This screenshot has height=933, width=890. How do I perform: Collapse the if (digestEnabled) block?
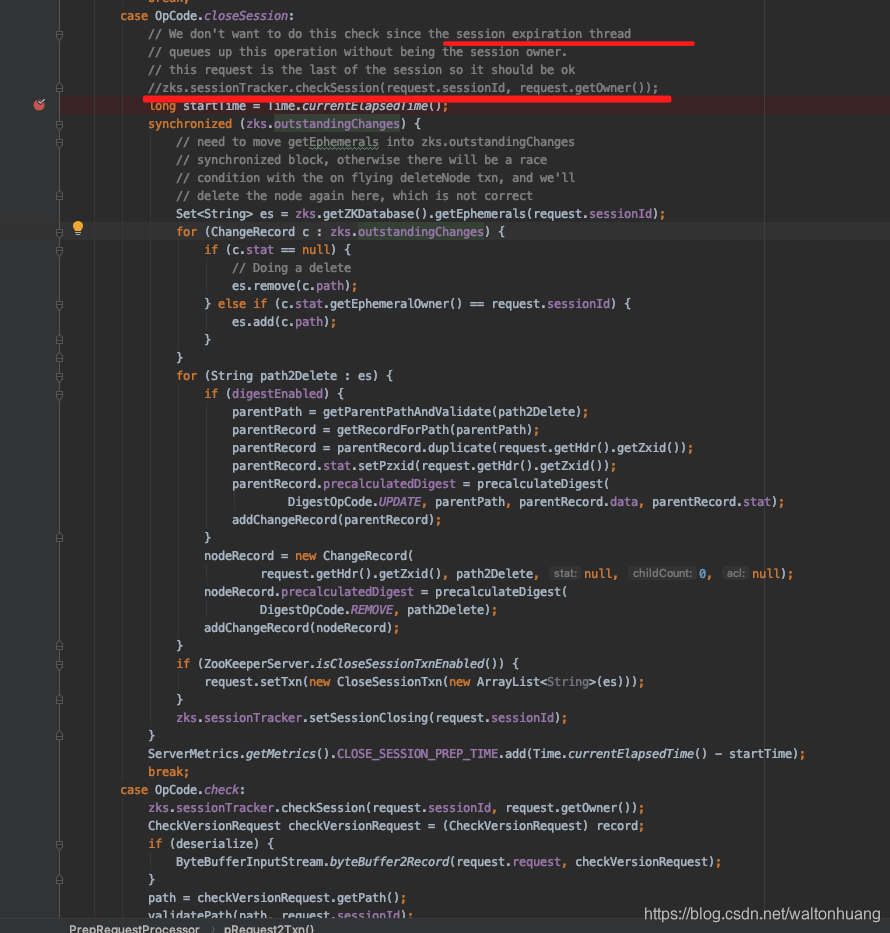(x=59, y=395)
